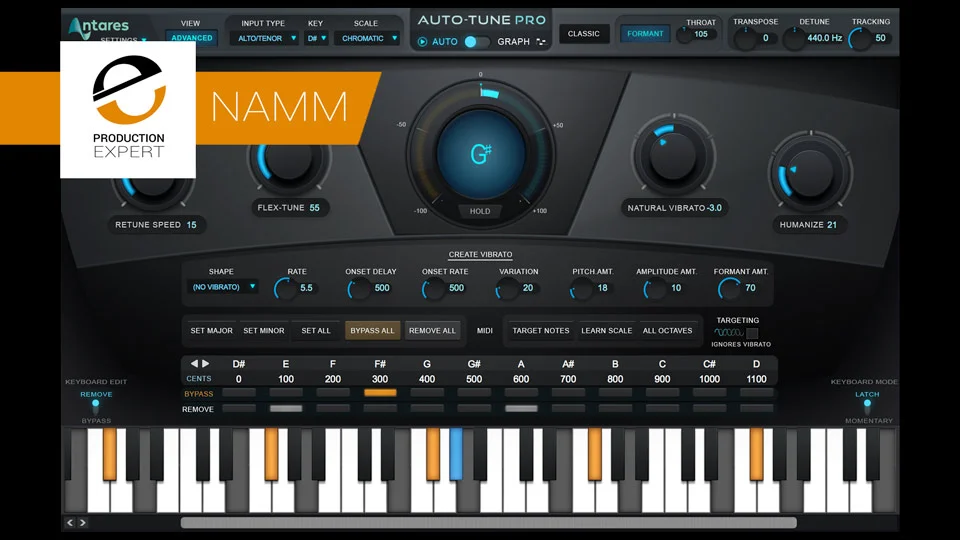Toggle the Targeting Ignores Vibrato checkbox
The height and width of the screenshot is (540, 960).
[752, 333]
